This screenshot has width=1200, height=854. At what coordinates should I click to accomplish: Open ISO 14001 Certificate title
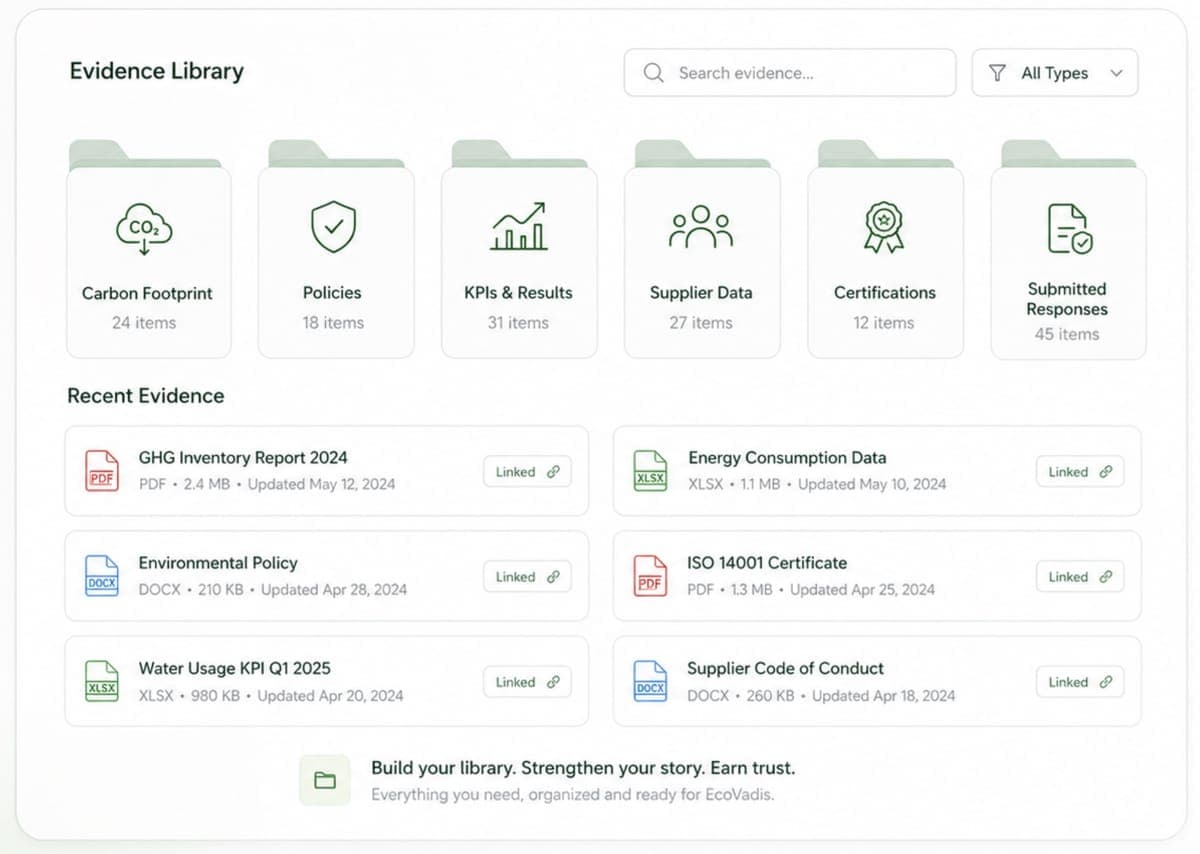(x=767, y=563)
